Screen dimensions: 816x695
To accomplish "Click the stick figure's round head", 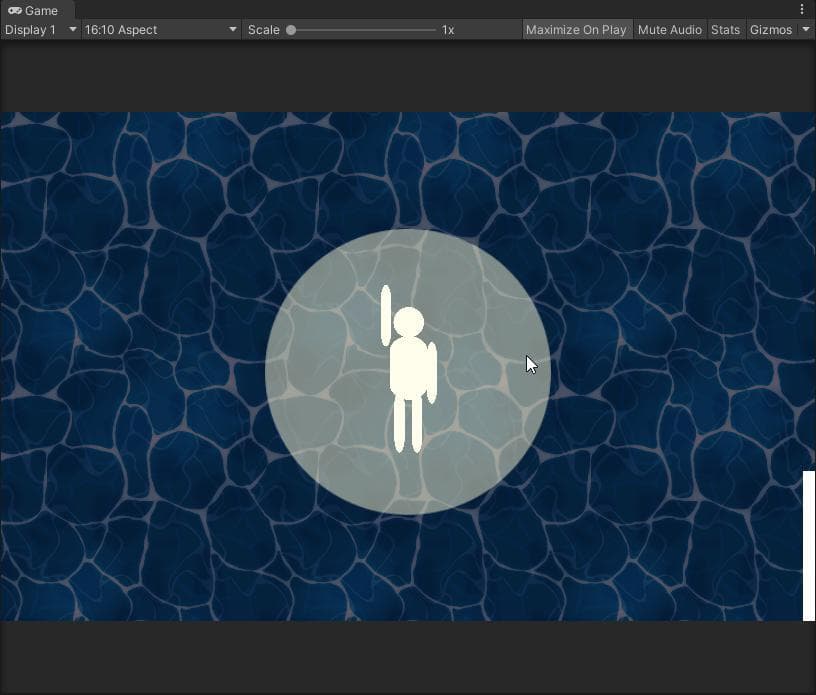I will click(409, 322).
